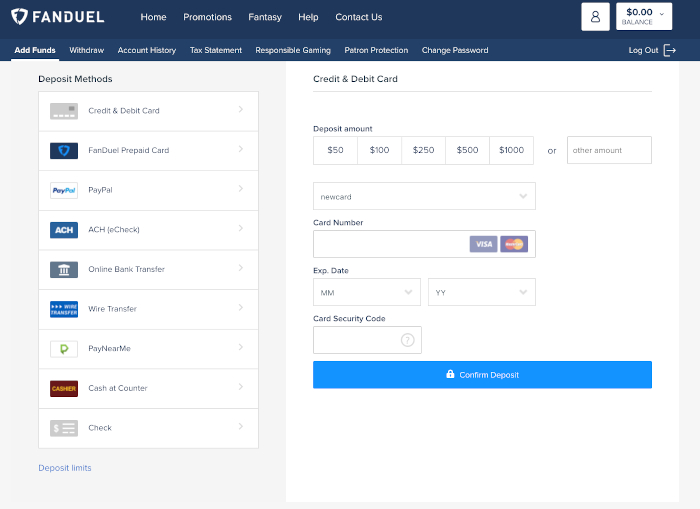Screen dimensions: 700x509
Task: Click the FanDuel shield logo
Action: coord(19,17)
